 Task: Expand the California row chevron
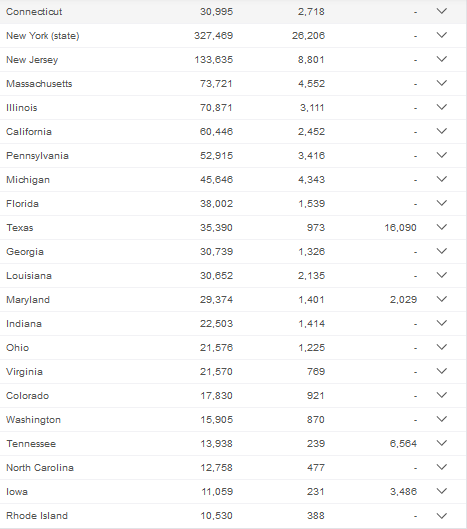coord(442,131)
